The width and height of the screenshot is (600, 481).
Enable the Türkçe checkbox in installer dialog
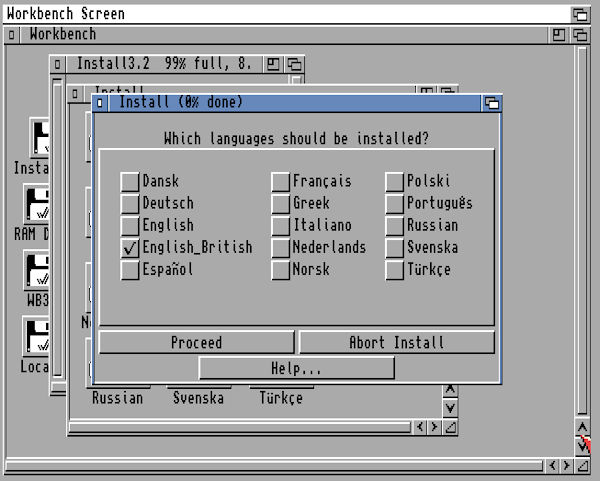click(x=395, y=270)
